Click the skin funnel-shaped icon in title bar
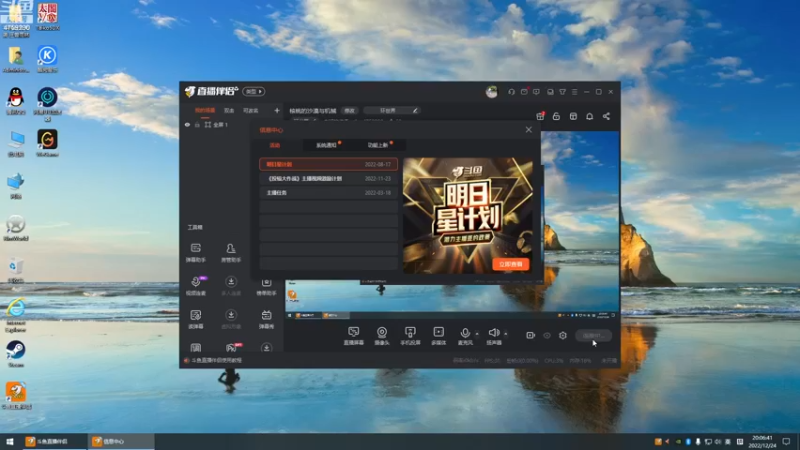 pos(562,92)
